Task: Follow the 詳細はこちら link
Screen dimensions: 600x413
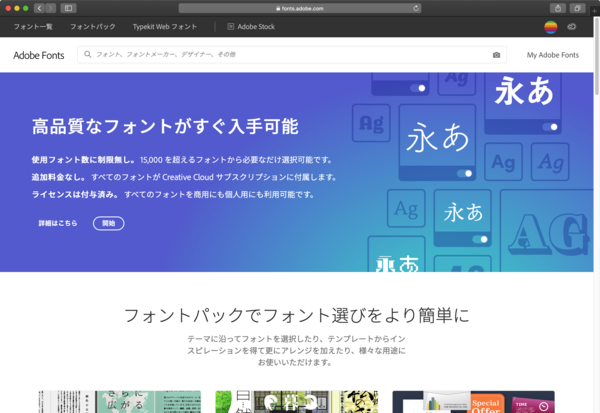Action: (58, 223)
